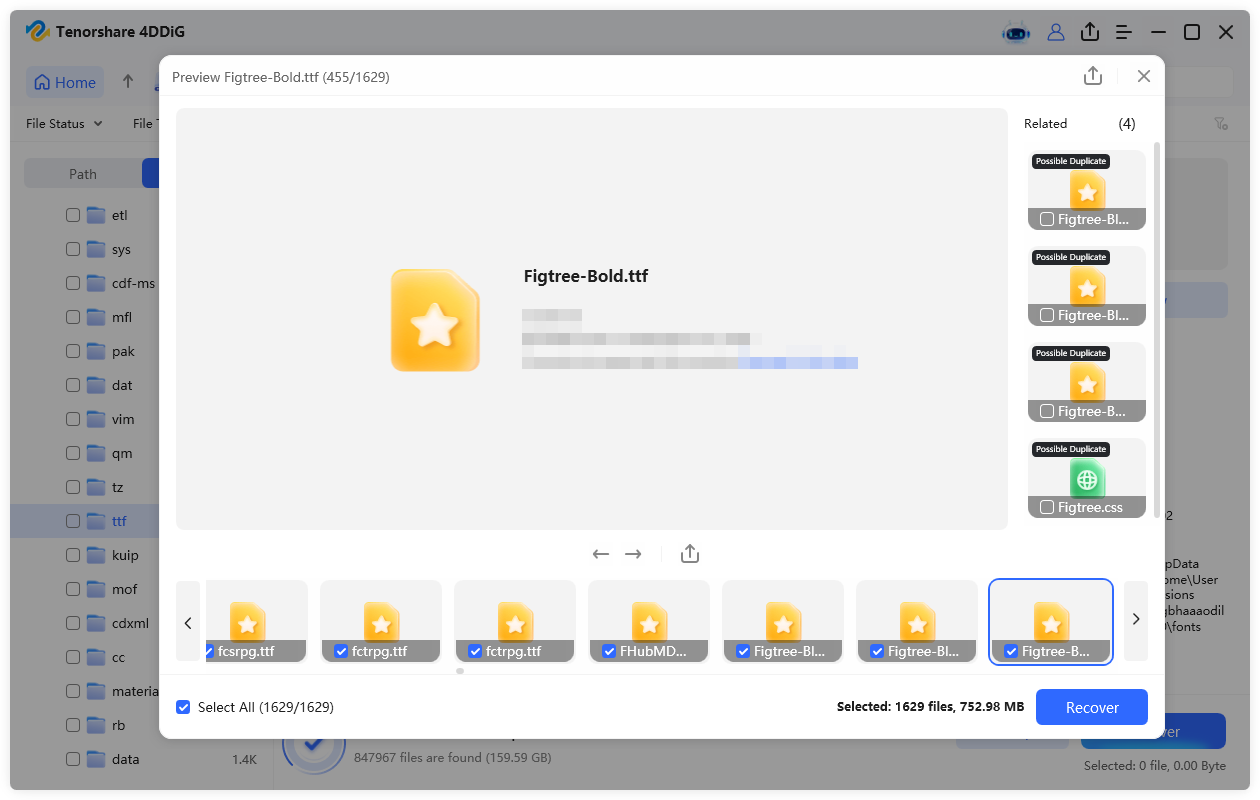This screenshot has height=800, width=1260.
Task: Click the Related panel vertical scrollbar
Action: point(1157,330)
